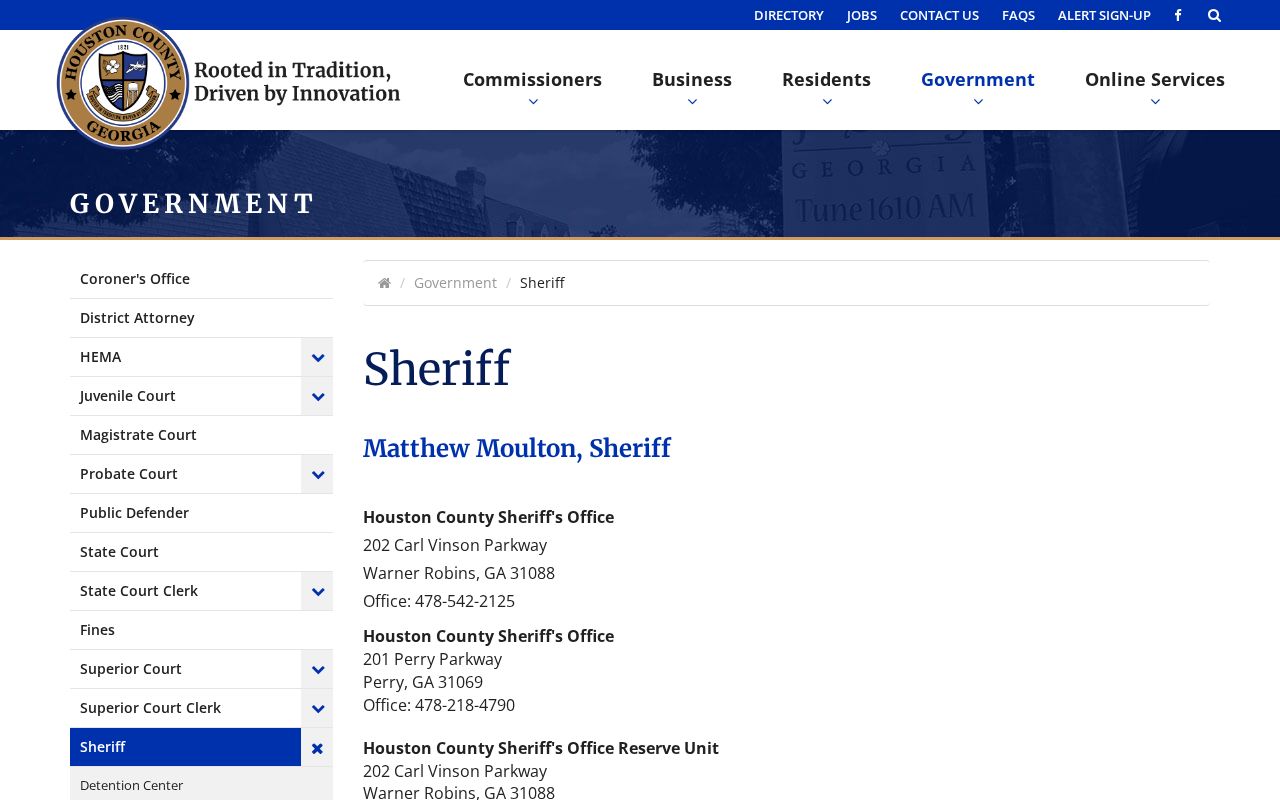
Task: Open Superior Court Clerk sidebar link
Action: [x=185, y=708]
